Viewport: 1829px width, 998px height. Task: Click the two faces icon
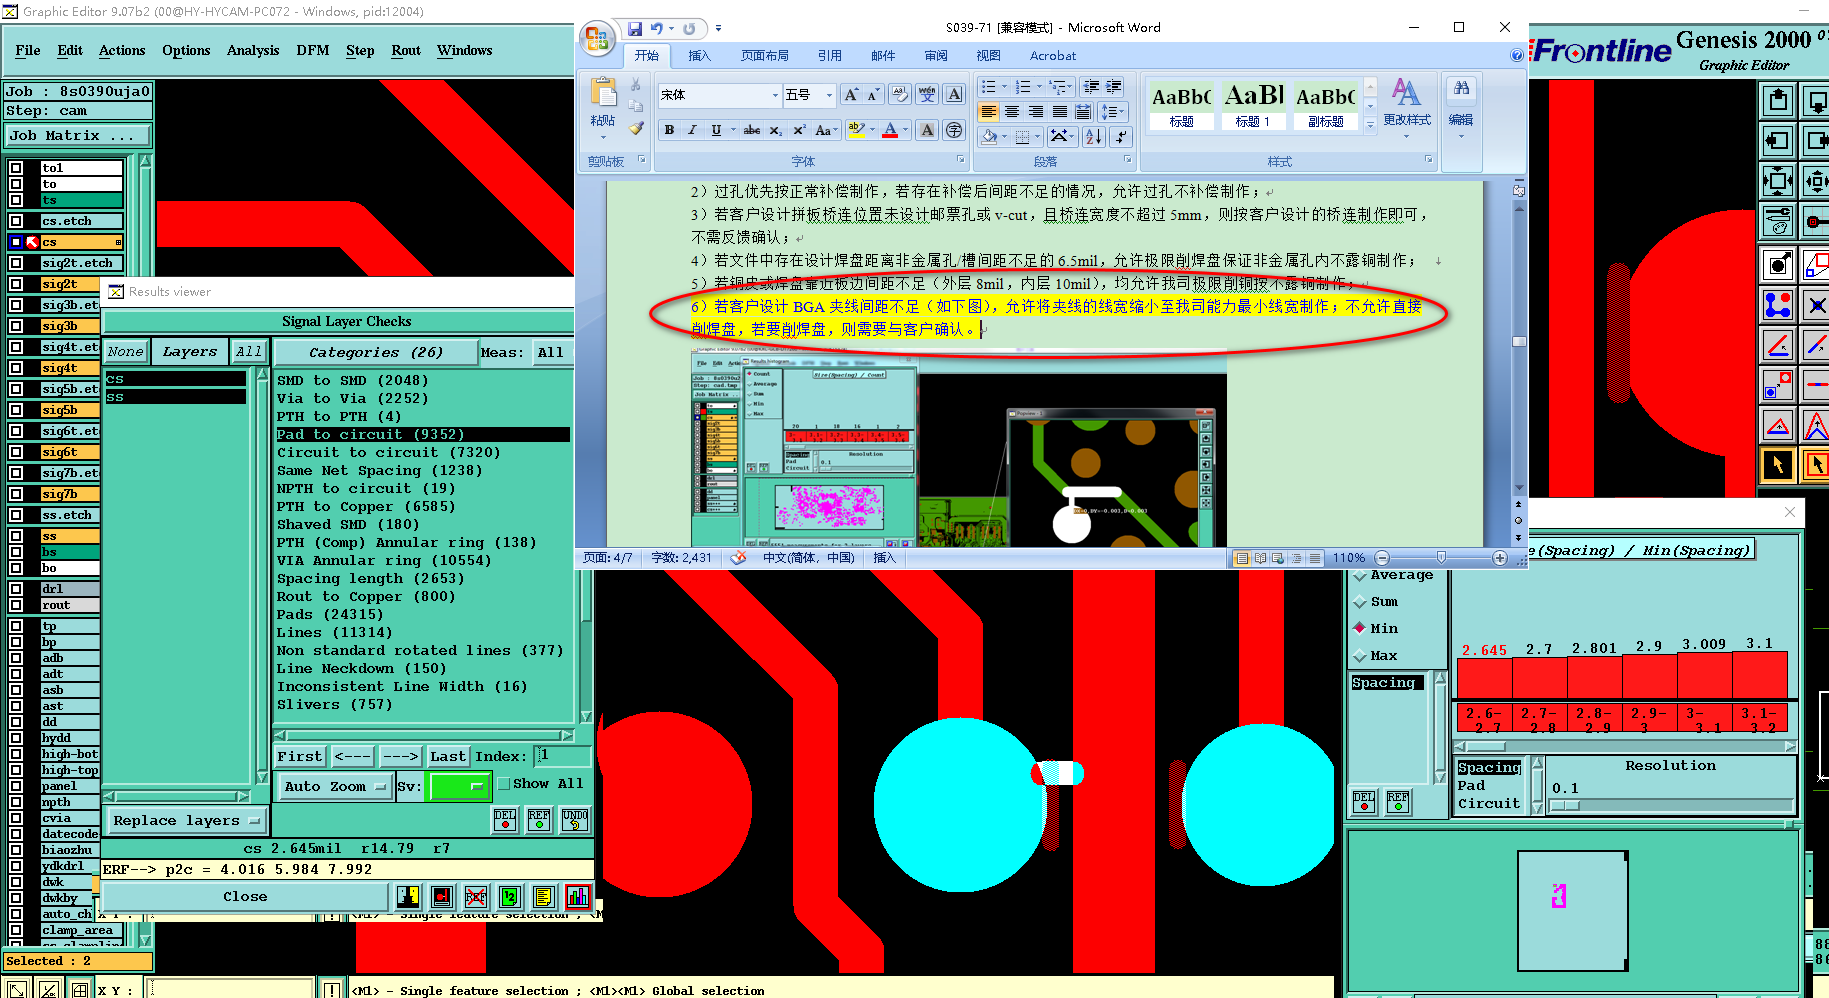coord(408,896)
